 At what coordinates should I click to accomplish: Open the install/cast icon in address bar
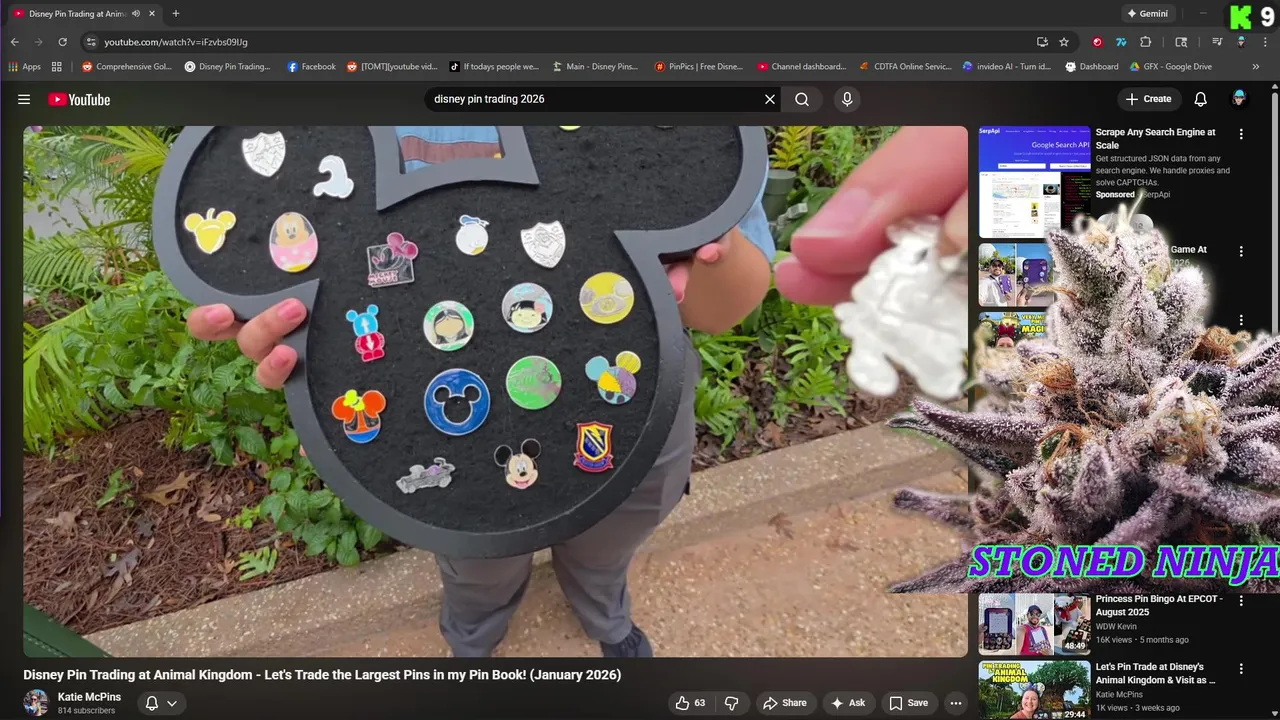[x=1042, y=42]
